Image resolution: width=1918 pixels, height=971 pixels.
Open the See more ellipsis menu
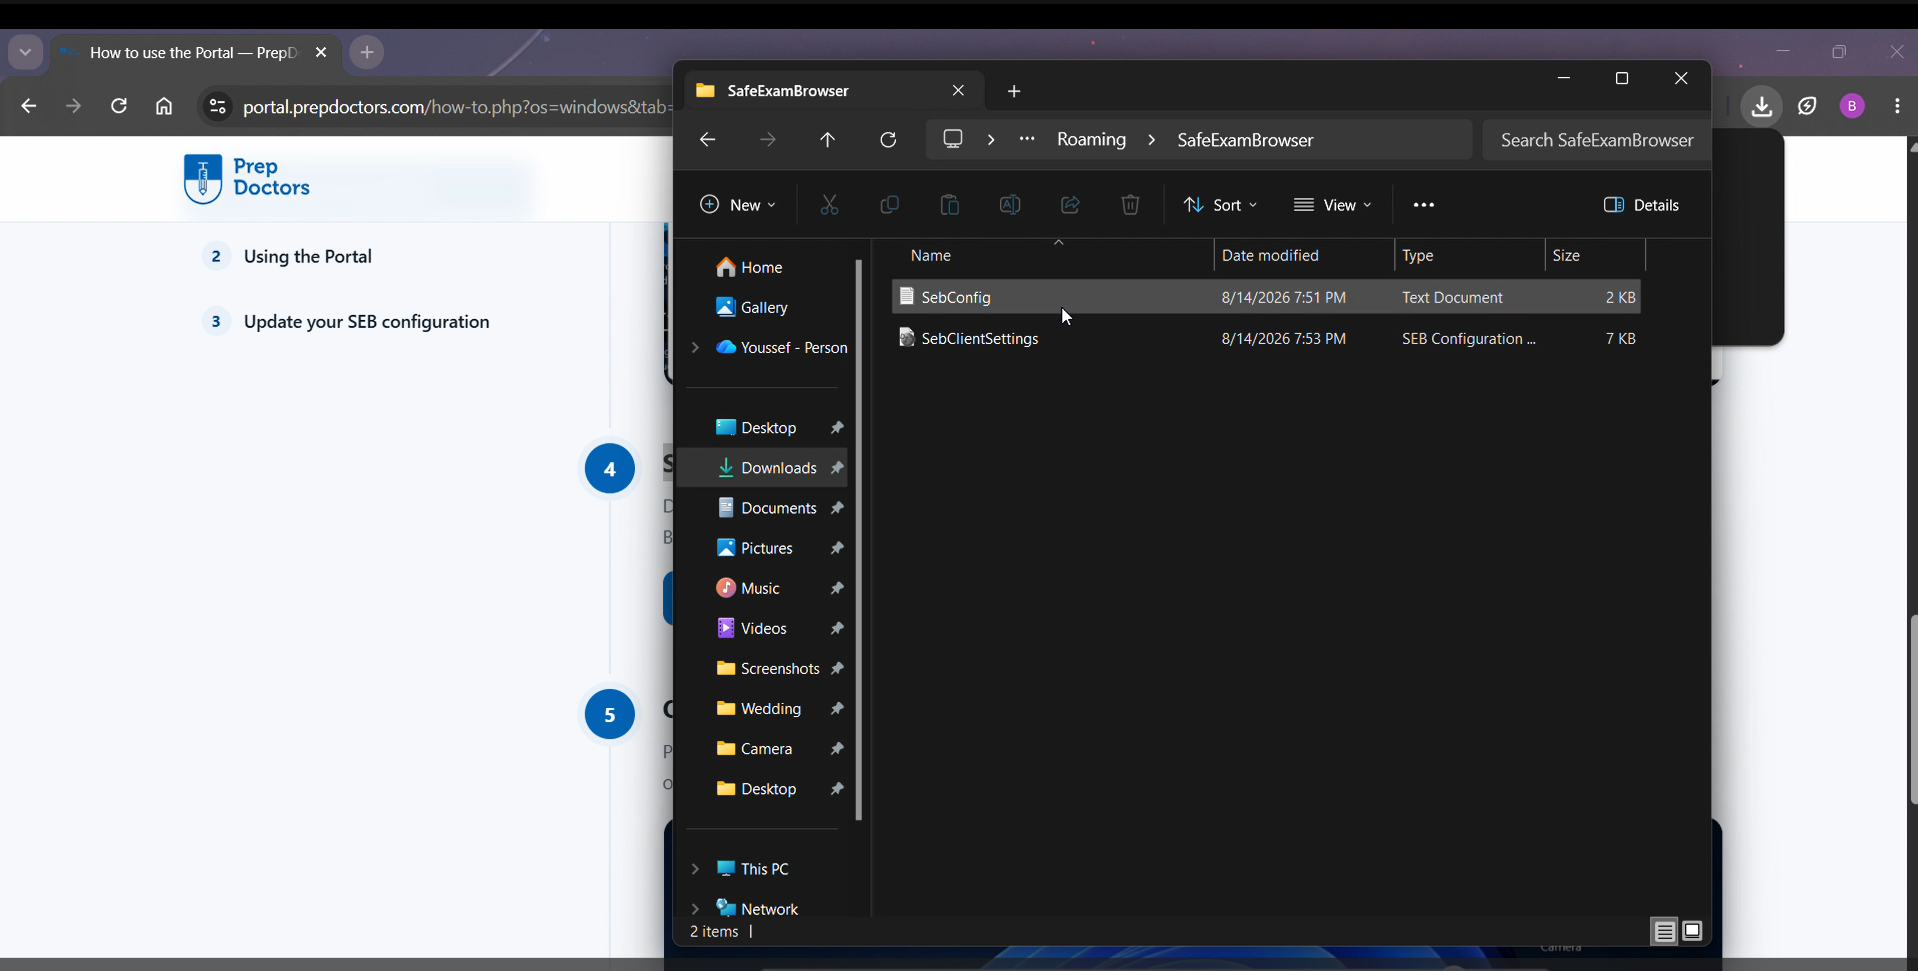click(1424, 205)
